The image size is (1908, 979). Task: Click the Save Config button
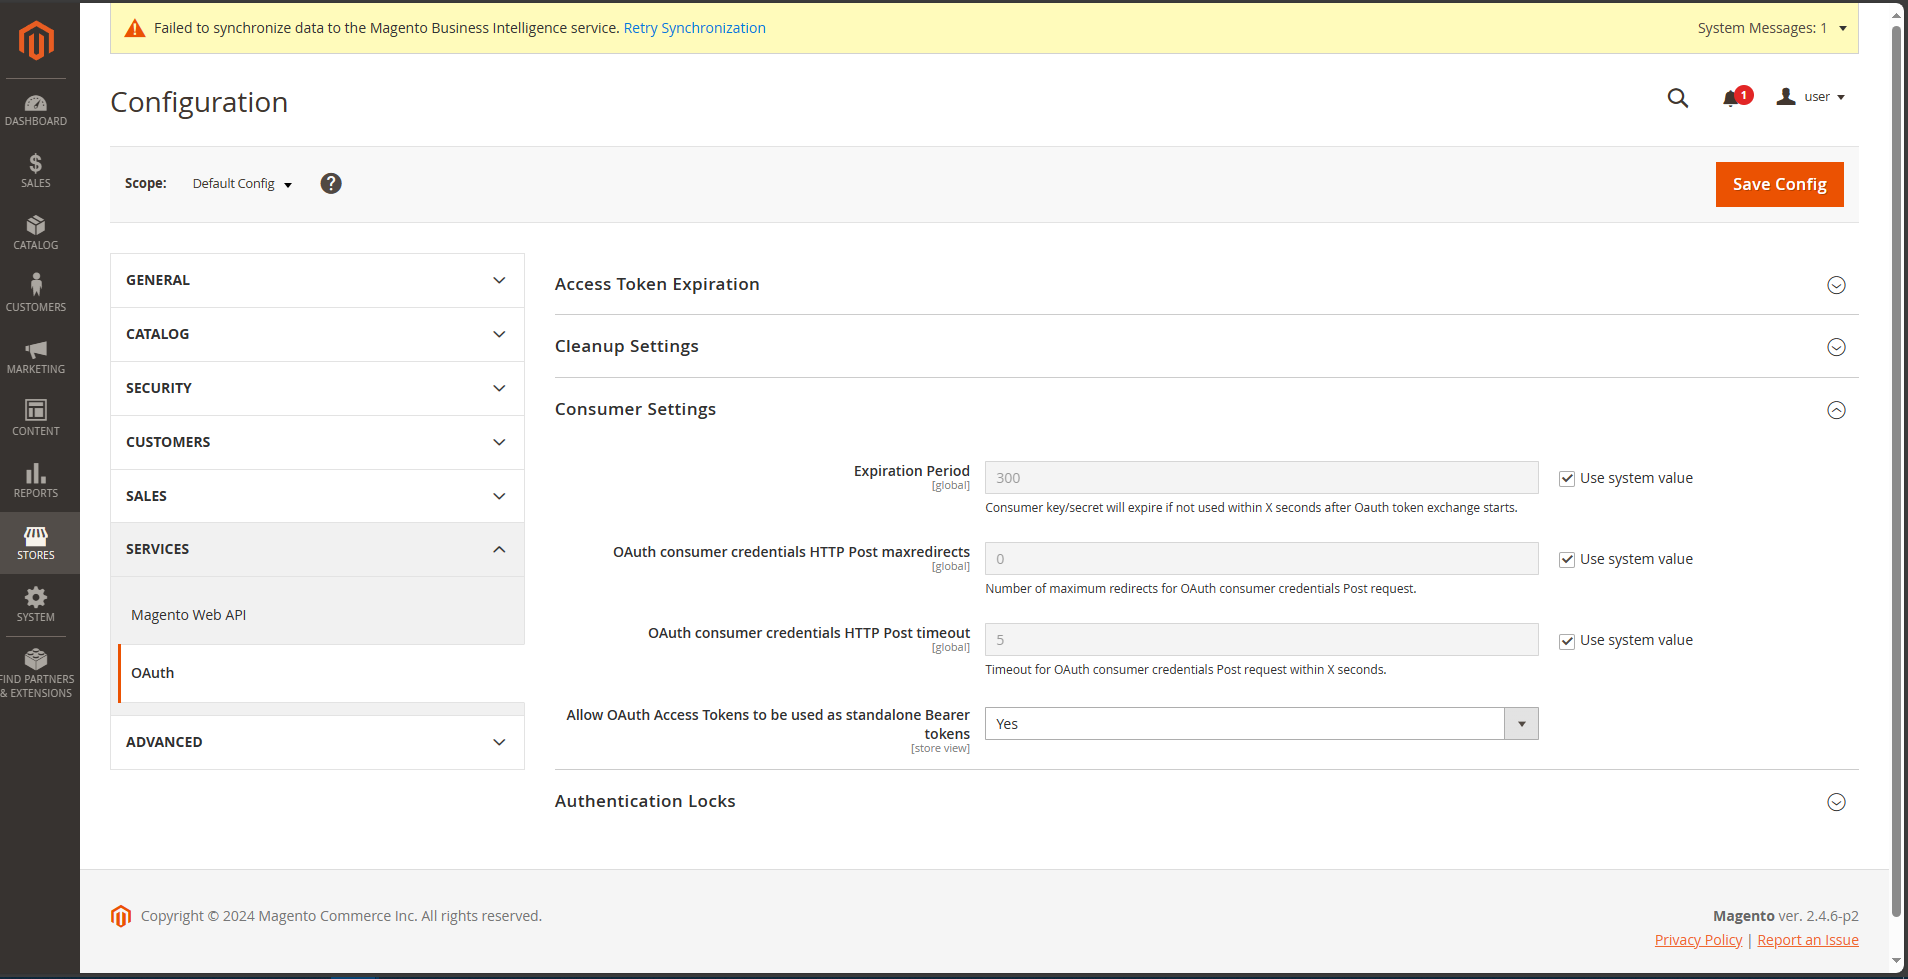(1779, 184)
